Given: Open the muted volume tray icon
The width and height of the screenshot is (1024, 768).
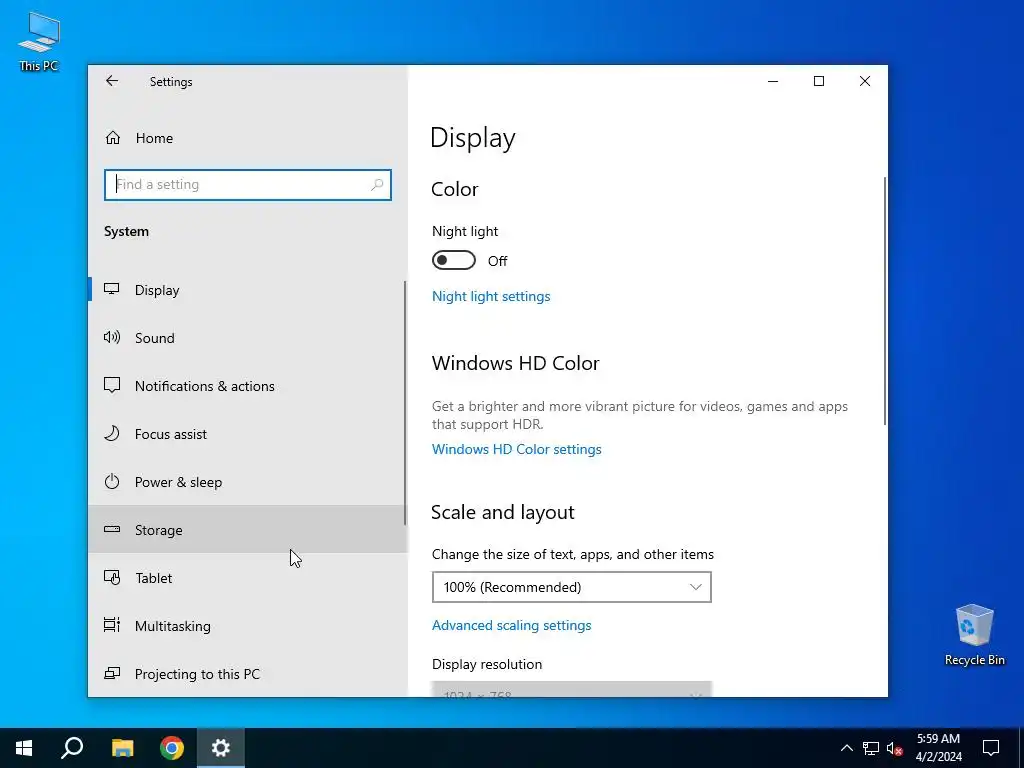Looking at the screenshot, I should click(895, 748).
